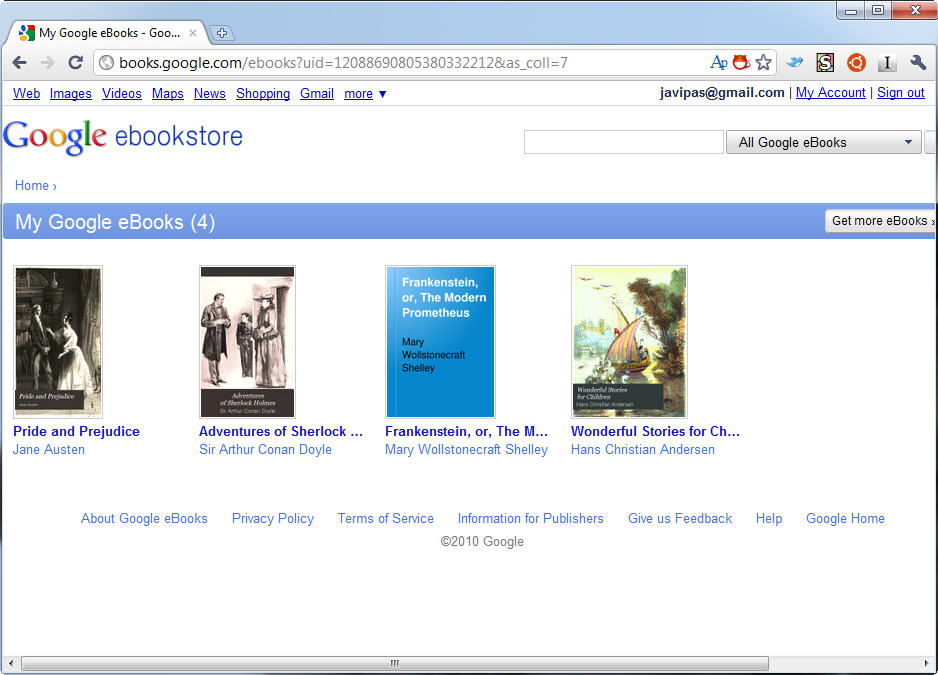This screenshot has width=938, height=675.
Task: Click the horizontal scrollbar thumb
Action: click(x=395, y=663)
